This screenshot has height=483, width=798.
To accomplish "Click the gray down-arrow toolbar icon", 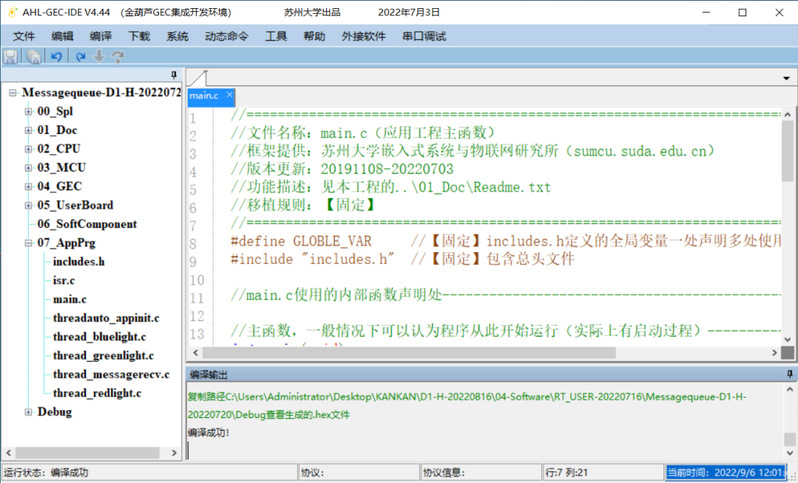I will click(x=99, y=57).
